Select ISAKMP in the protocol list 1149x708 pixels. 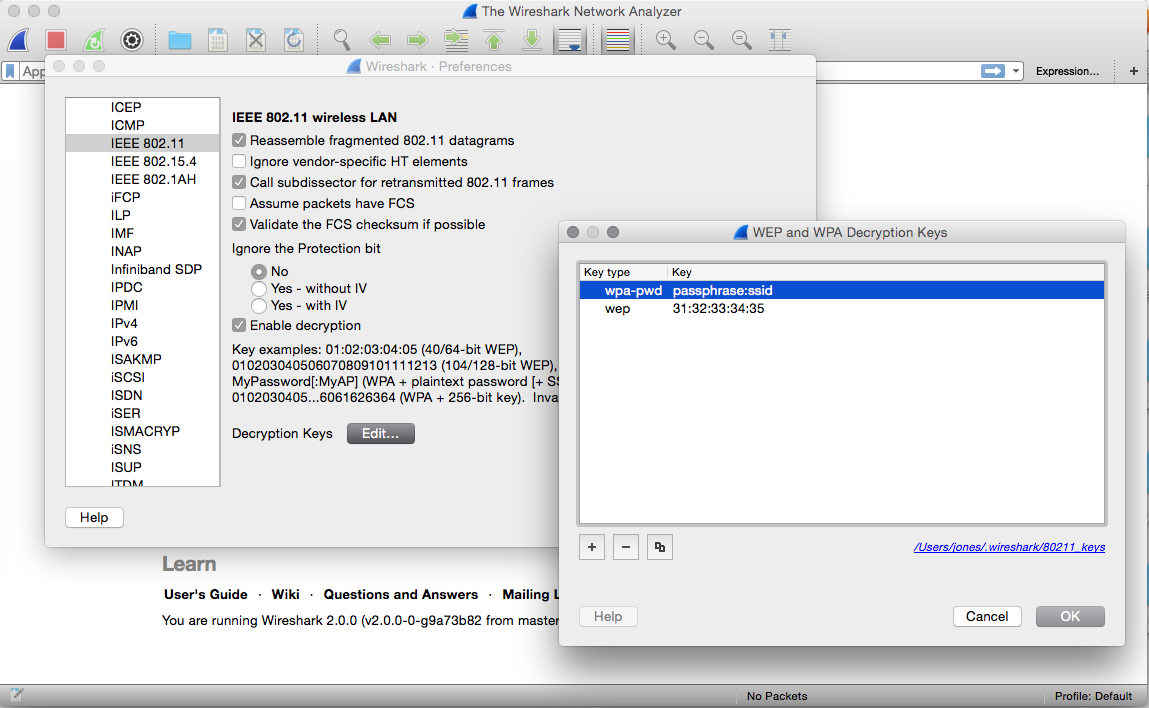click(136, 359)
